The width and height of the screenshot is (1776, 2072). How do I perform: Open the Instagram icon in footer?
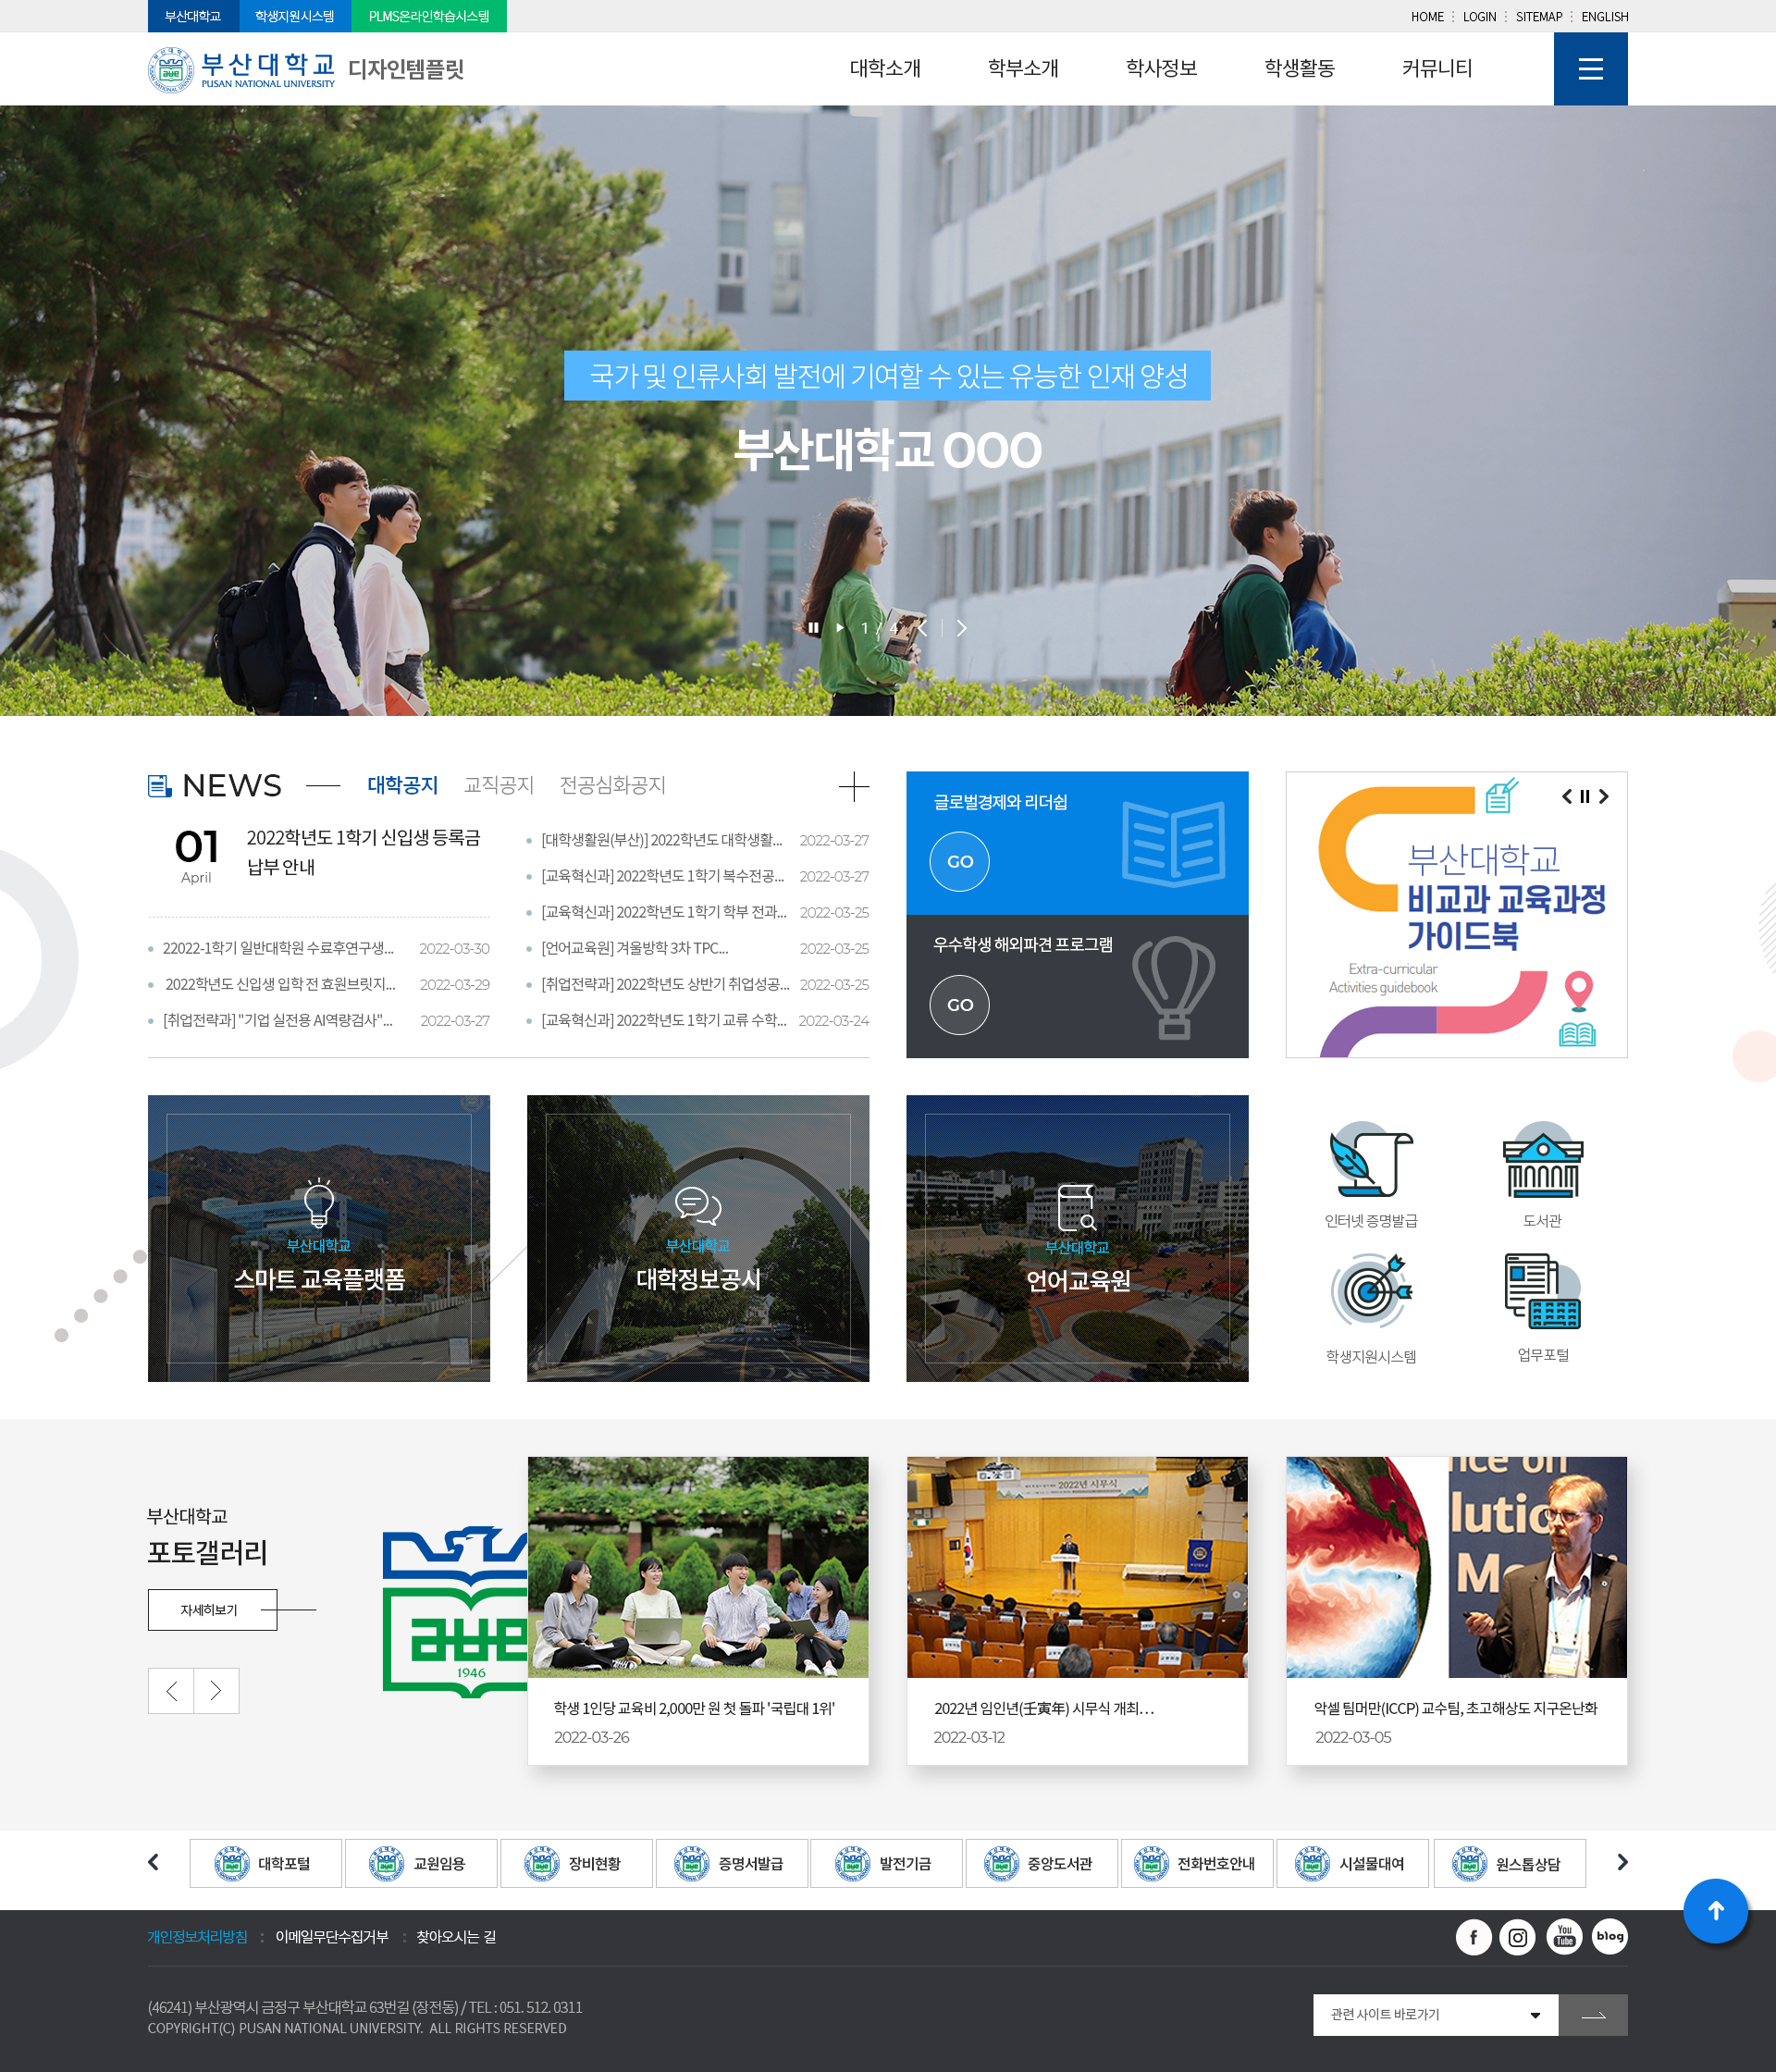point(1517,1937)
